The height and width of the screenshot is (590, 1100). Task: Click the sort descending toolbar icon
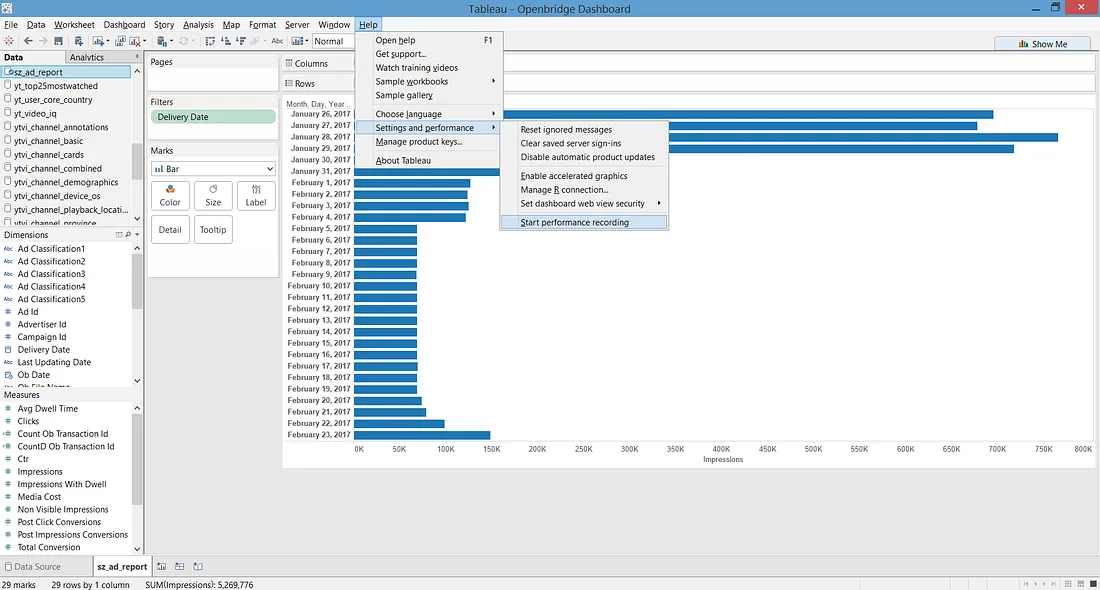pyautogui.click(x=240, y=41)
